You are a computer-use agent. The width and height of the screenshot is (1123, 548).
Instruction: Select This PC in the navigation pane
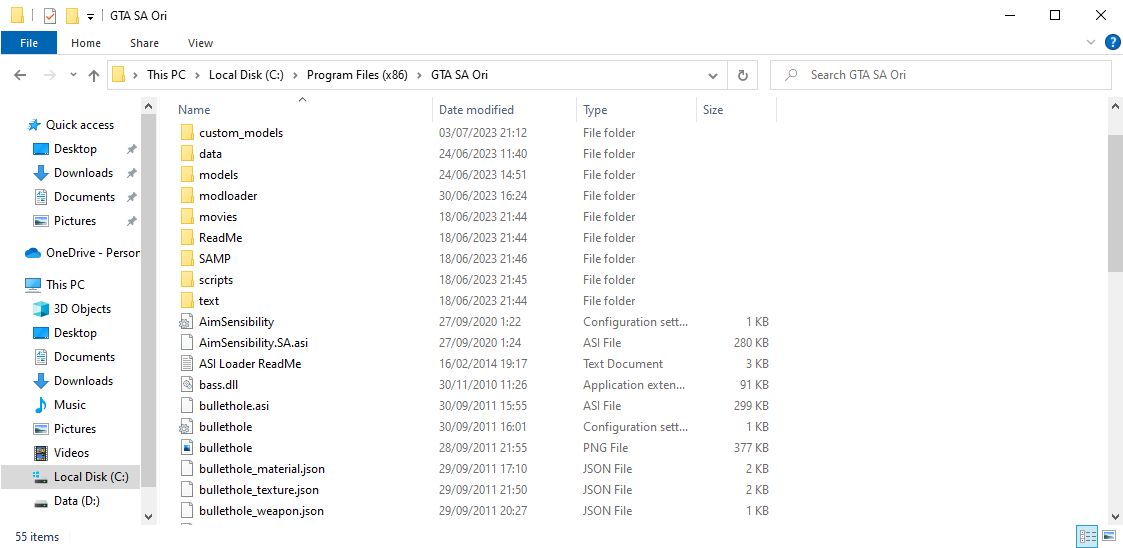tap(65, 284)
